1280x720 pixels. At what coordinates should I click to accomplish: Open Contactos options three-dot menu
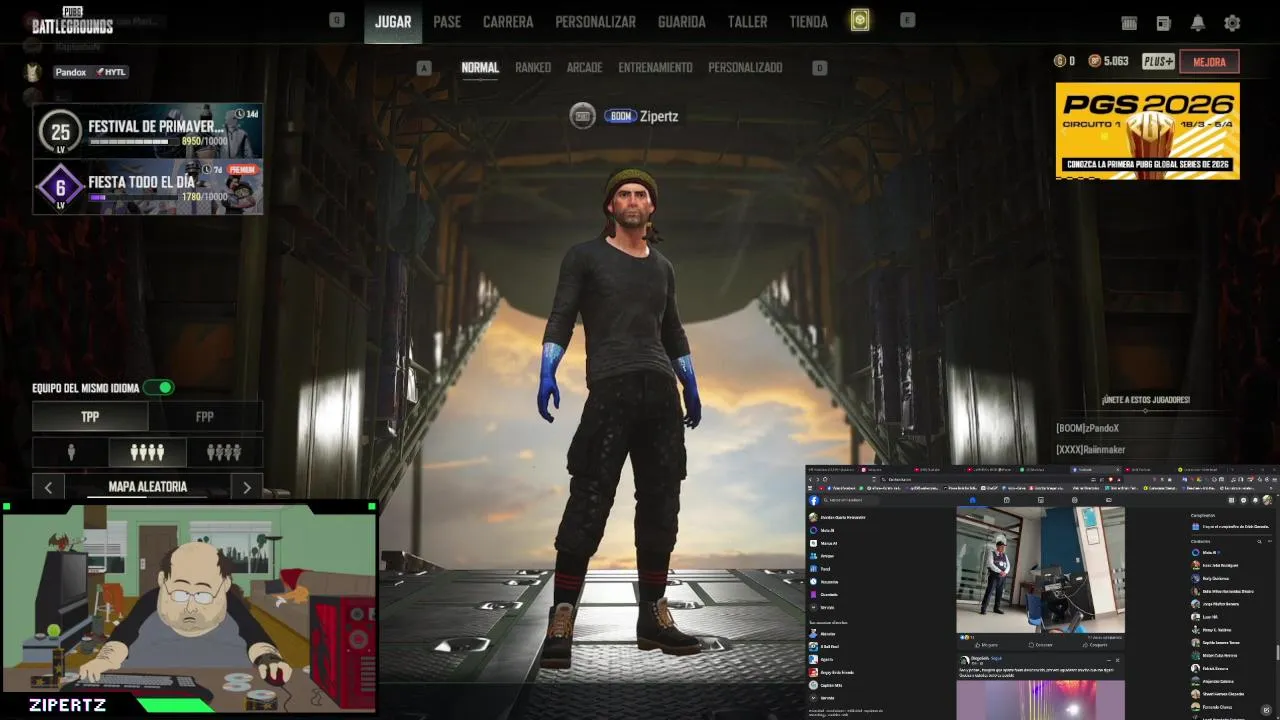point(1269,541)
